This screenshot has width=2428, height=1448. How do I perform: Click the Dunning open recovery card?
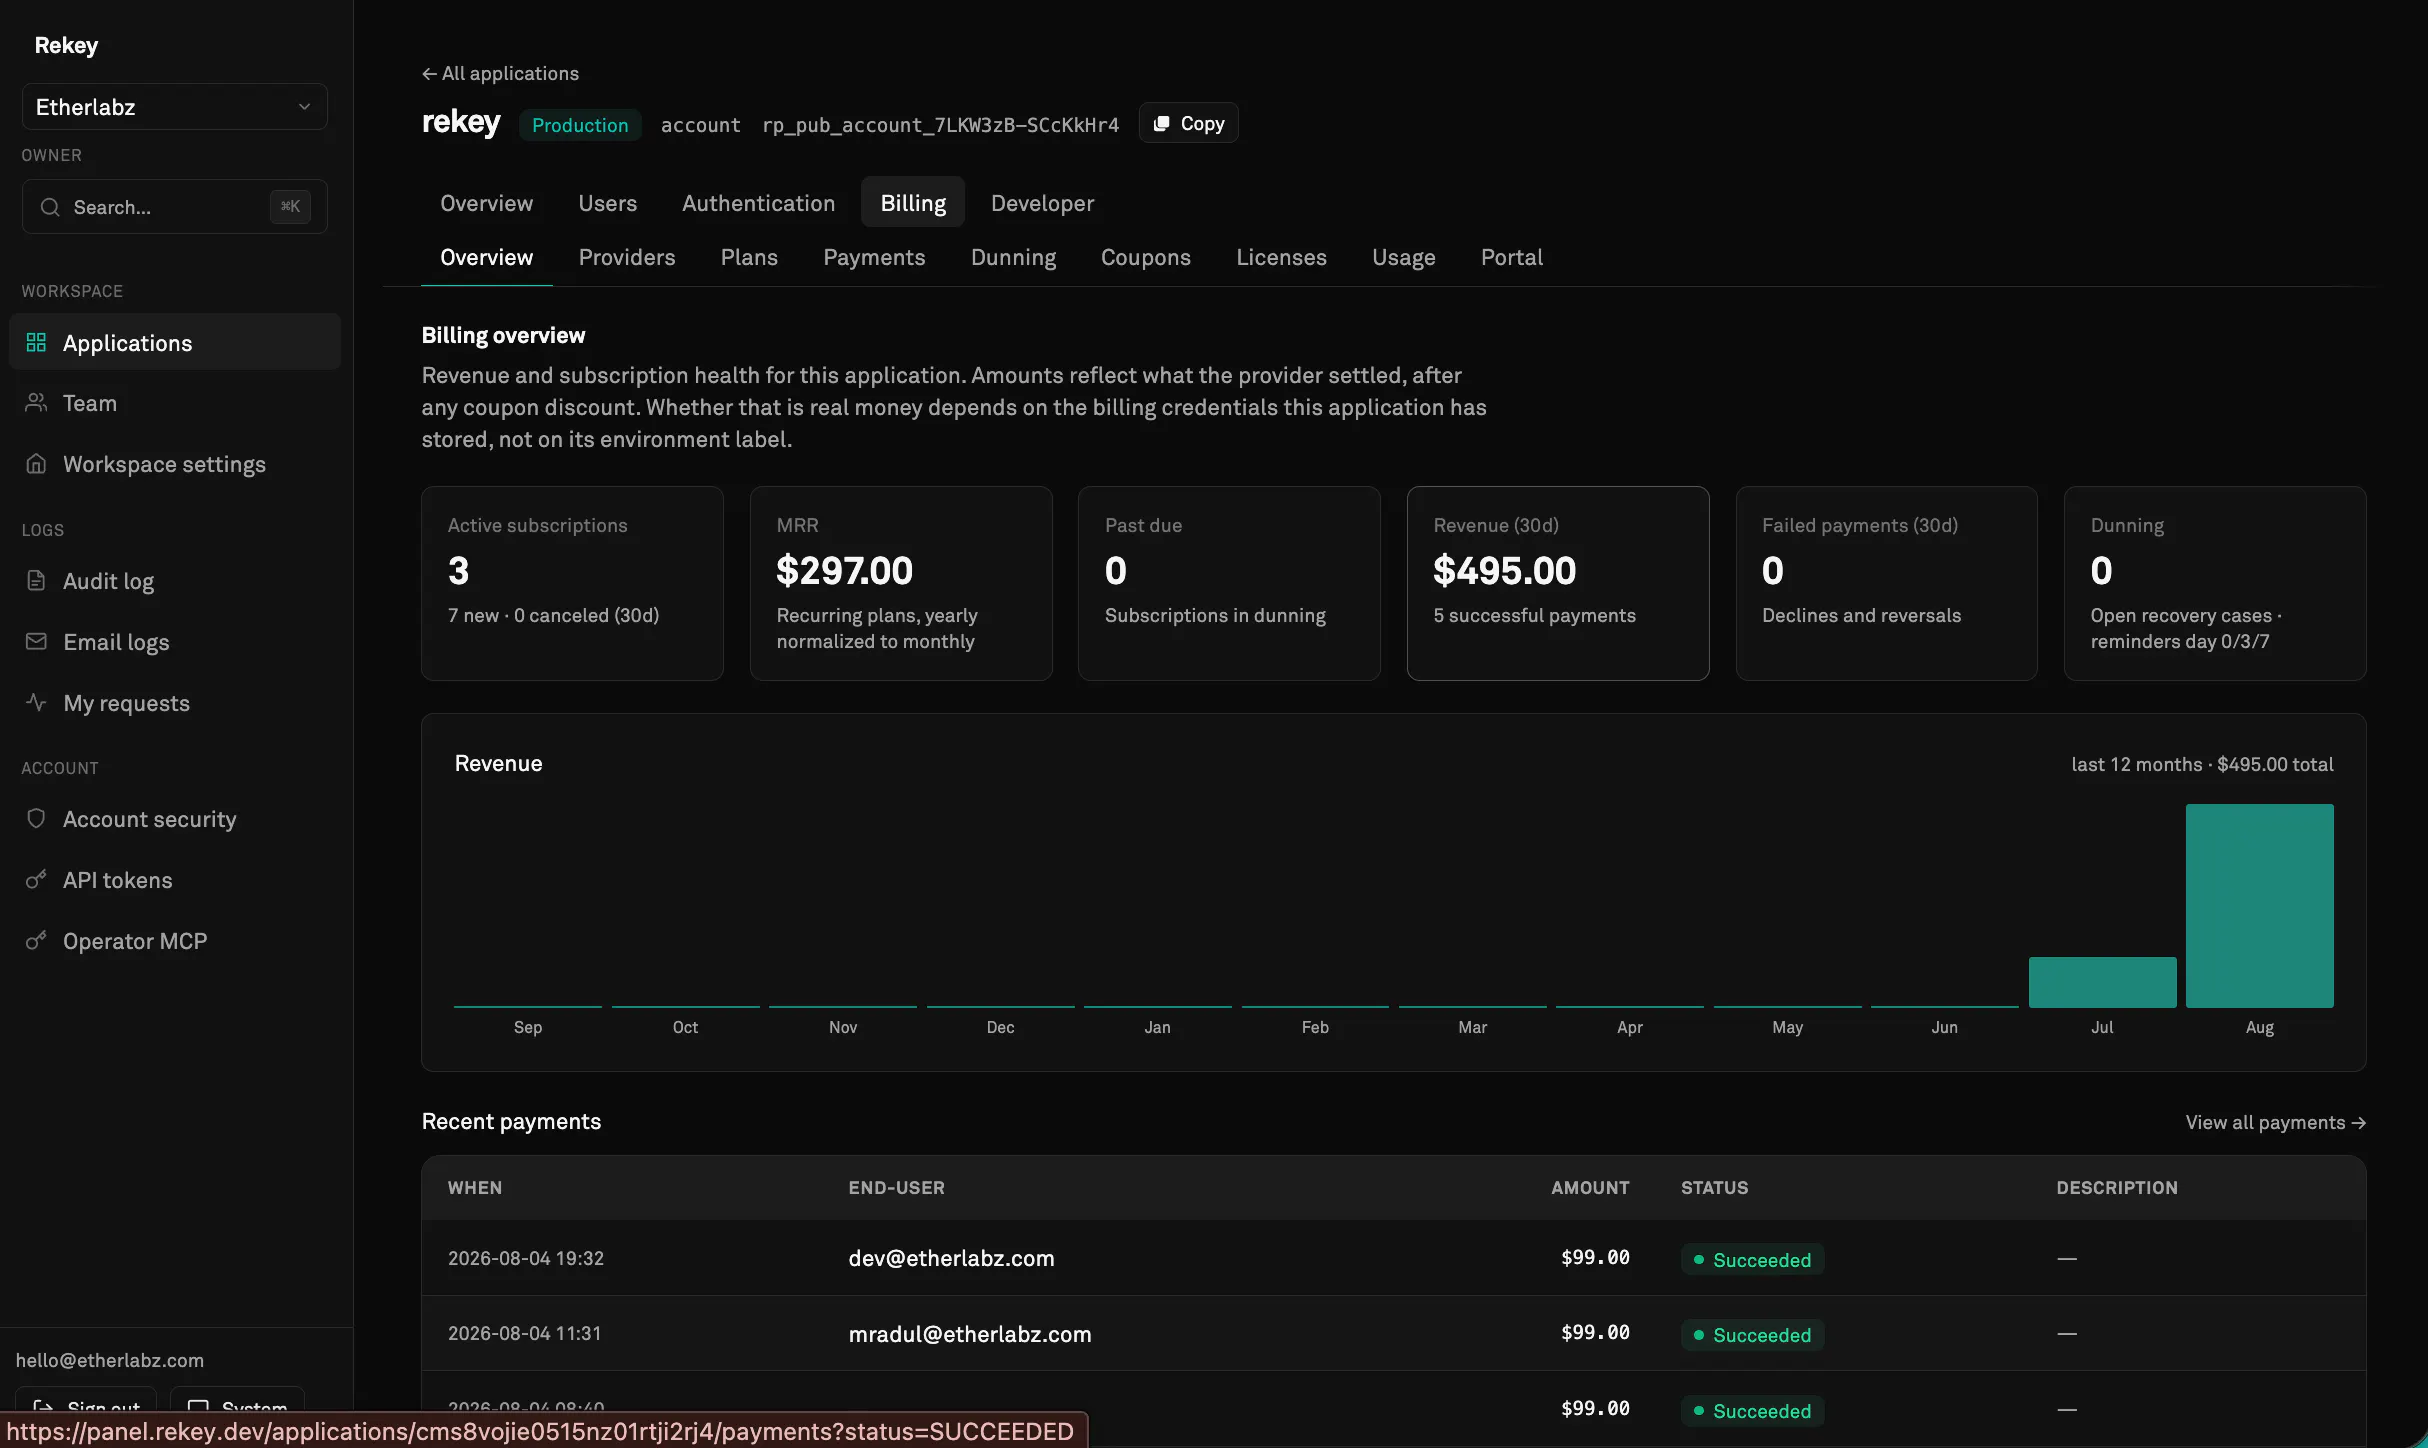tap(2215, 583)
